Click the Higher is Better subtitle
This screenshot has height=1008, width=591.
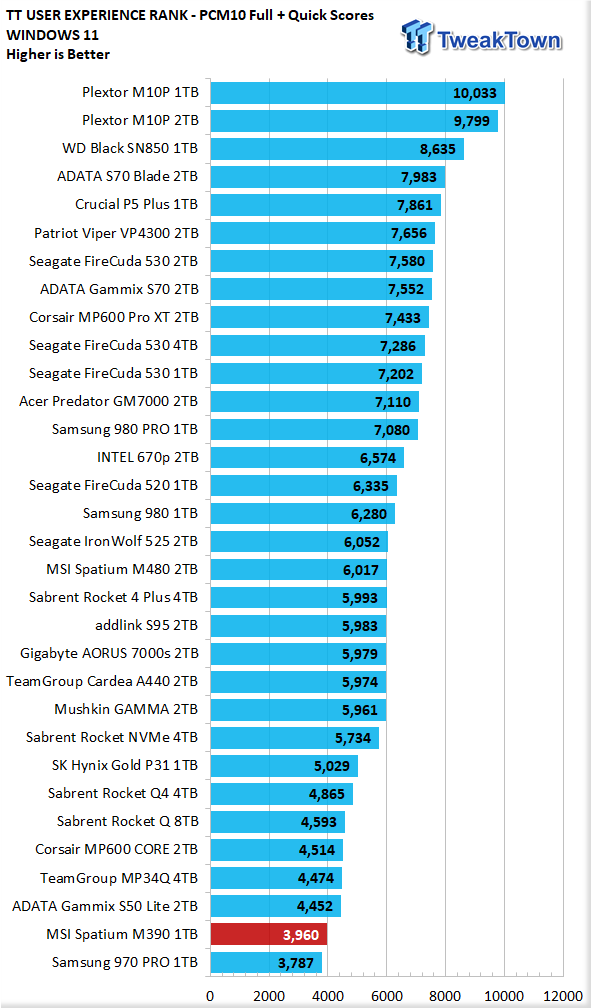(58, 55)
